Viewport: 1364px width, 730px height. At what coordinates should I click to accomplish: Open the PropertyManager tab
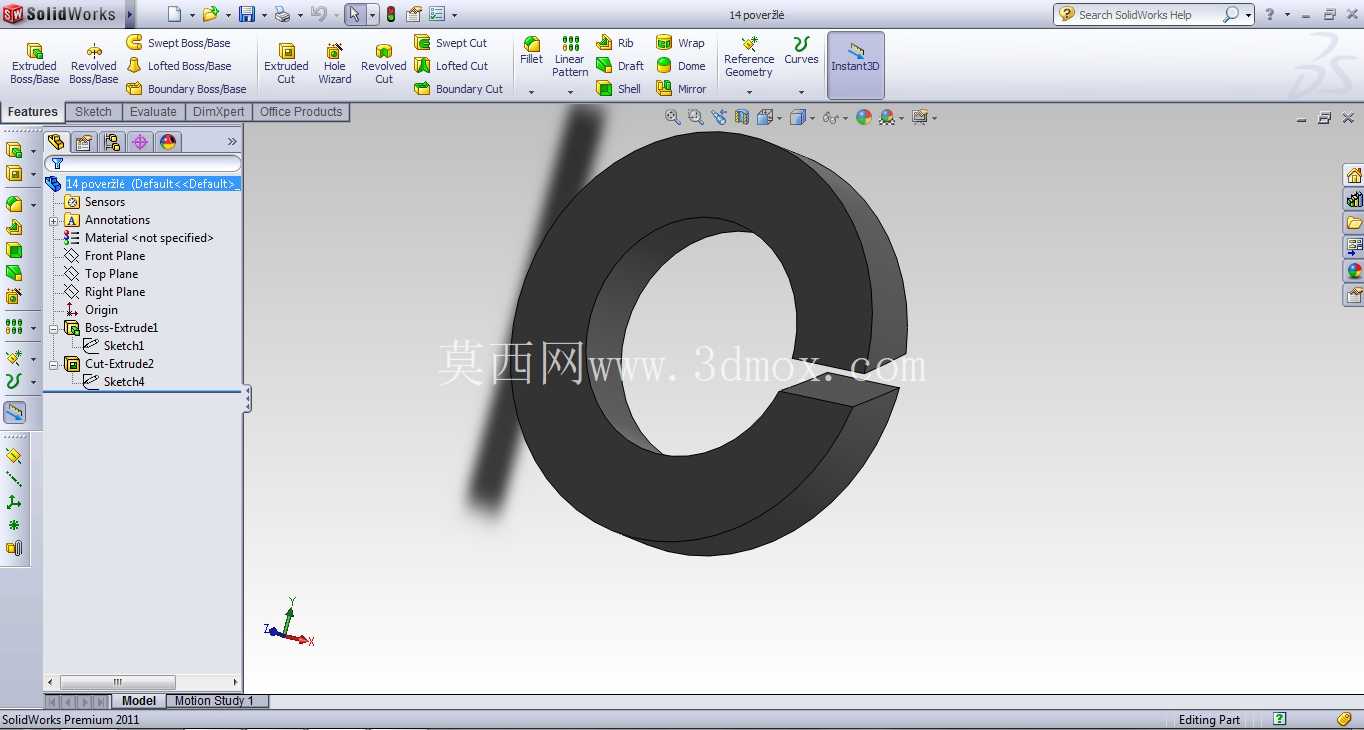[x=84, y=142]
